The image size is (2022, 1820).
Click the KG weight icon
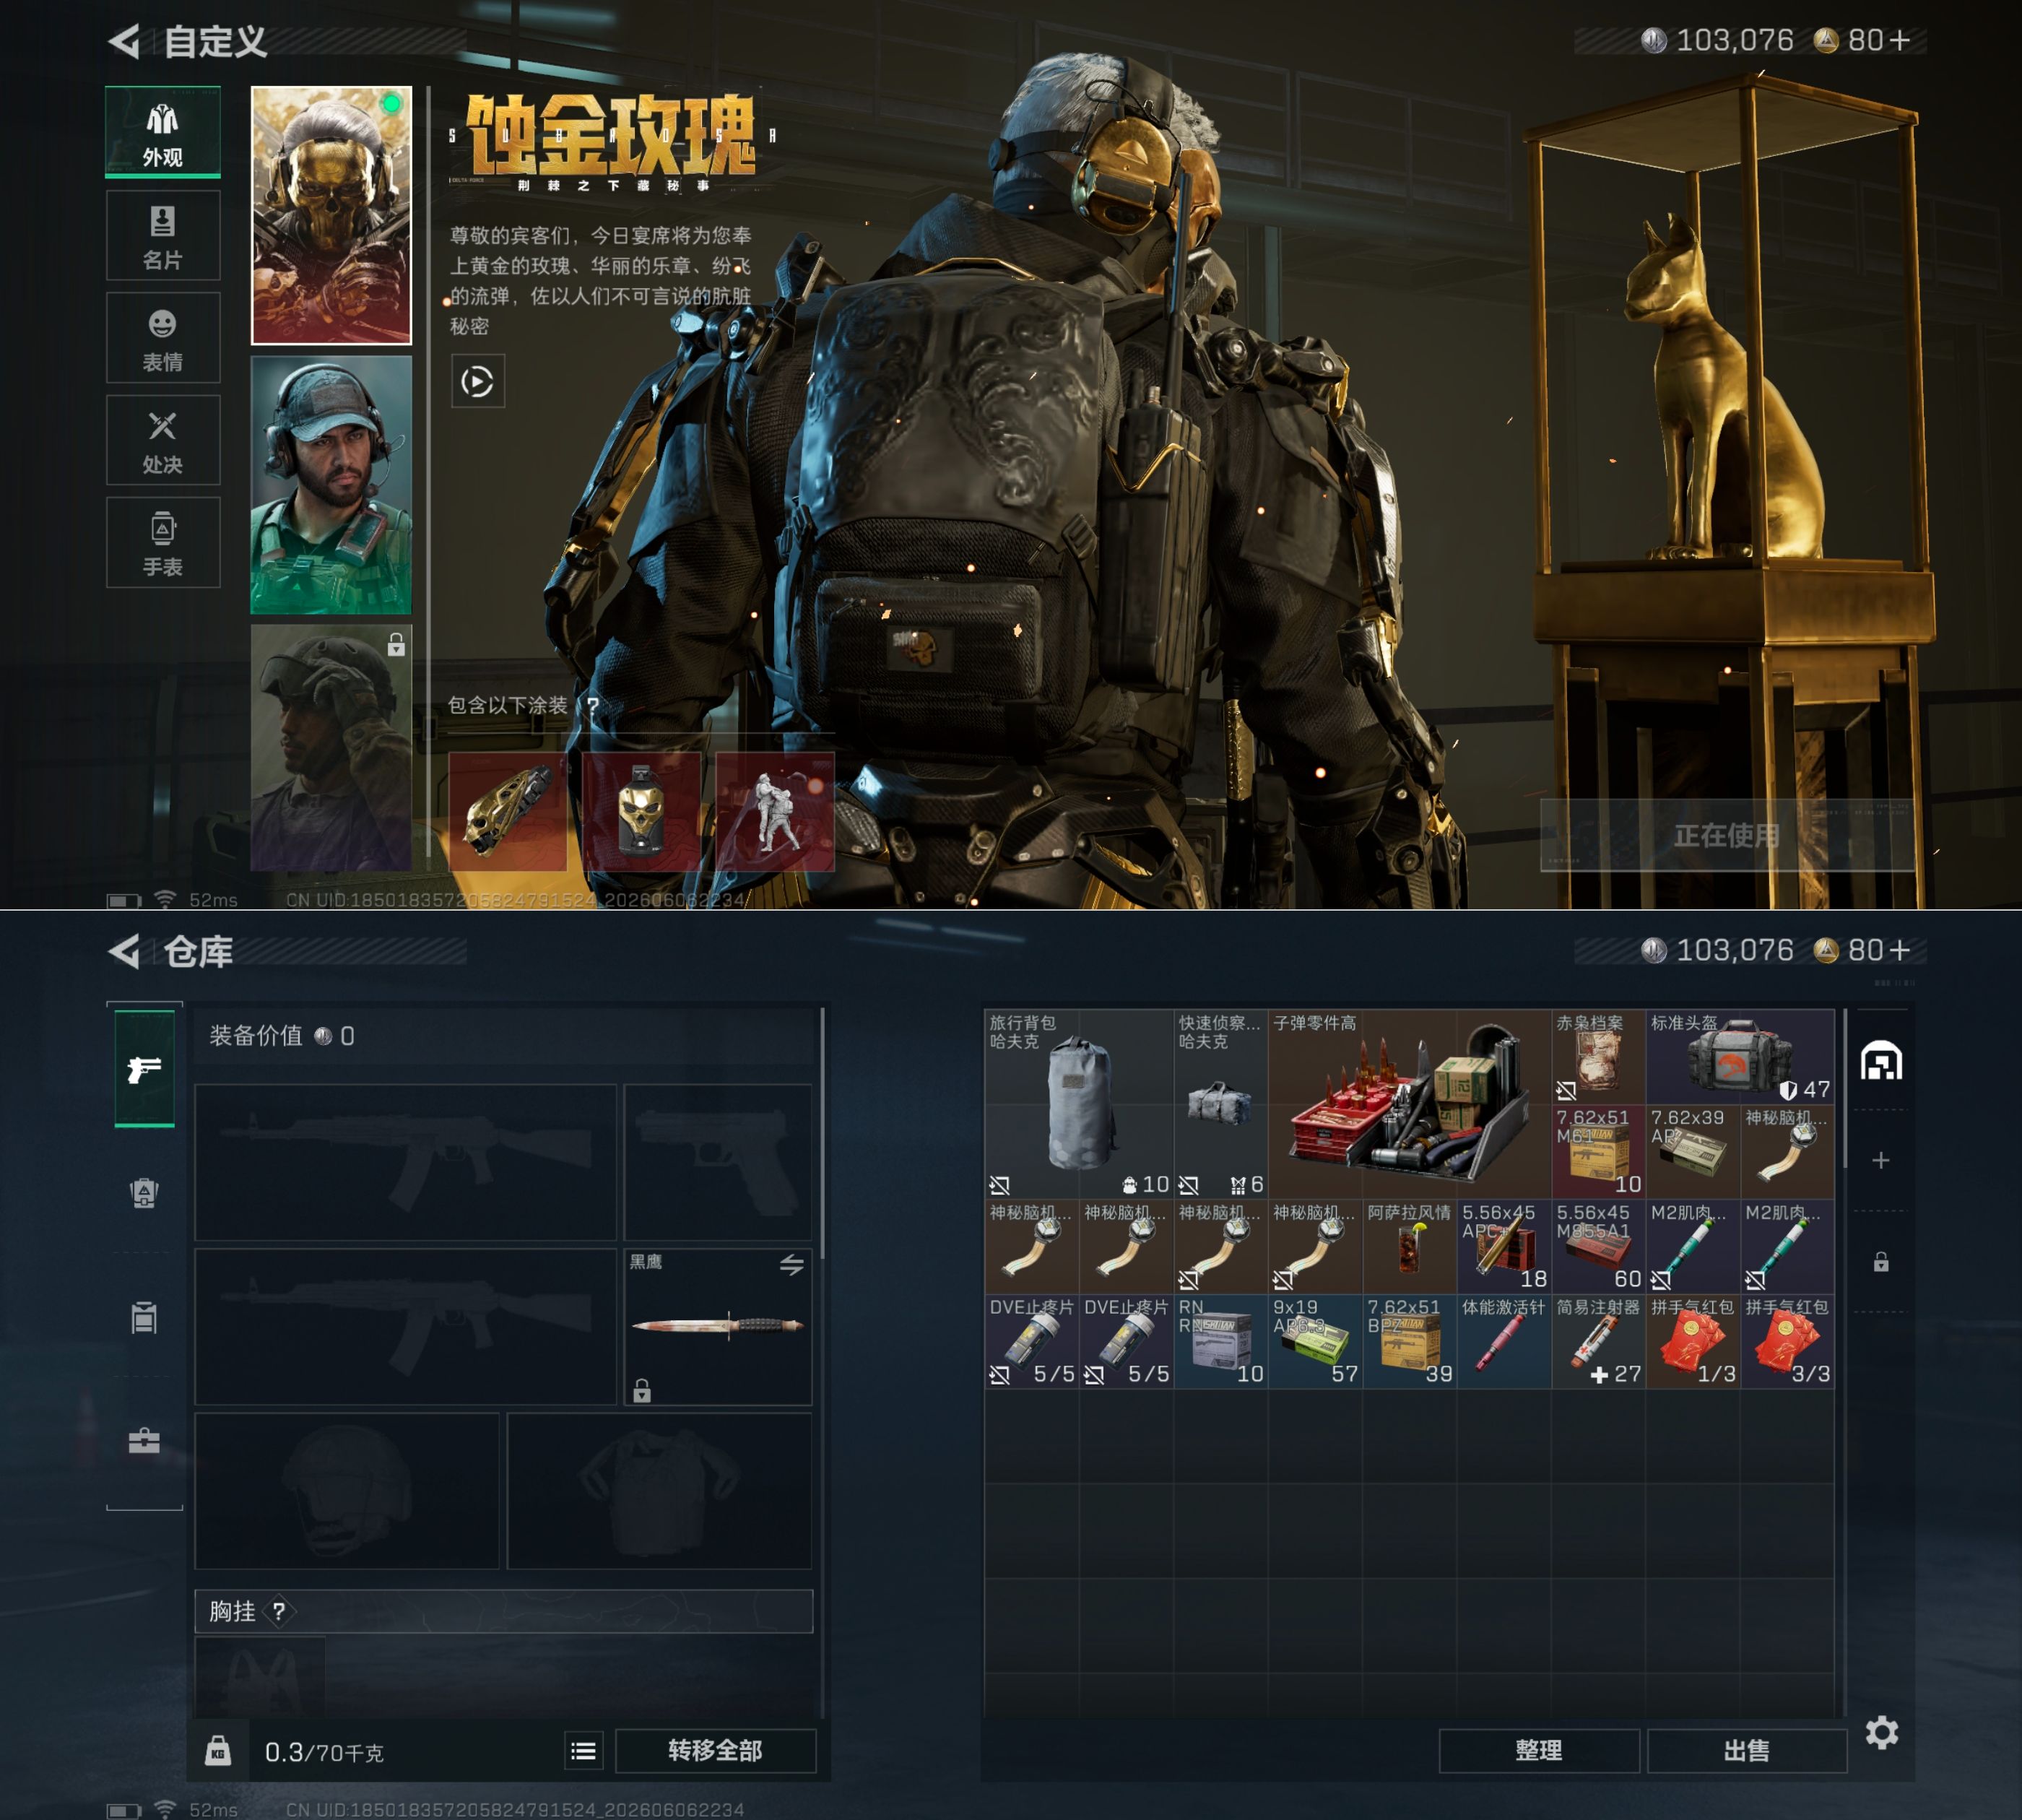click(218, 1751)
